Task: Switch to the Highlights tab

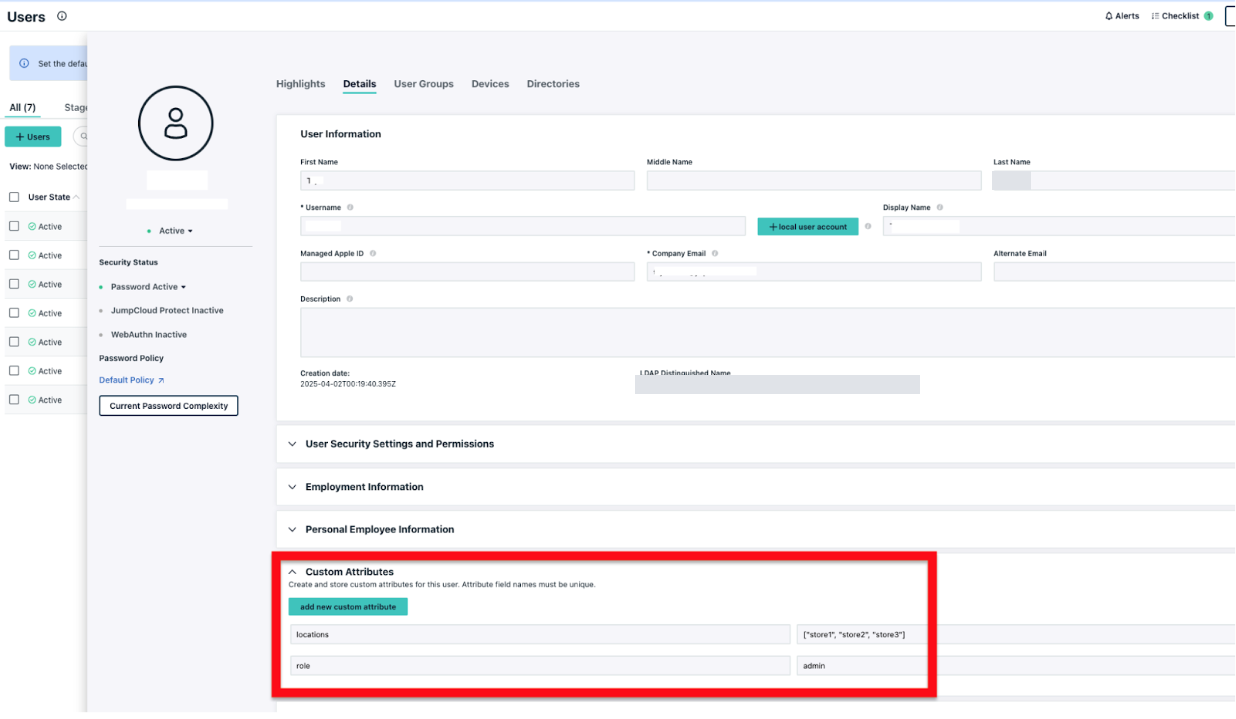Action: 301,84
